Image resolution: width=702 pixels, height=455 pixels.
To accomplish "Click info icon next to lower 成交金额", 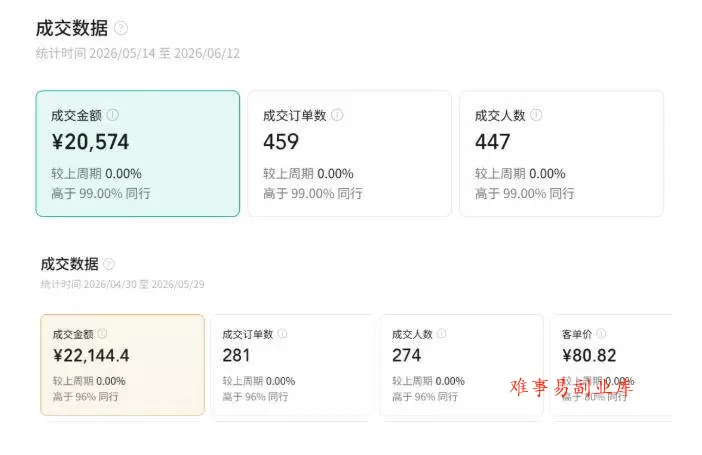I will 103,334.
